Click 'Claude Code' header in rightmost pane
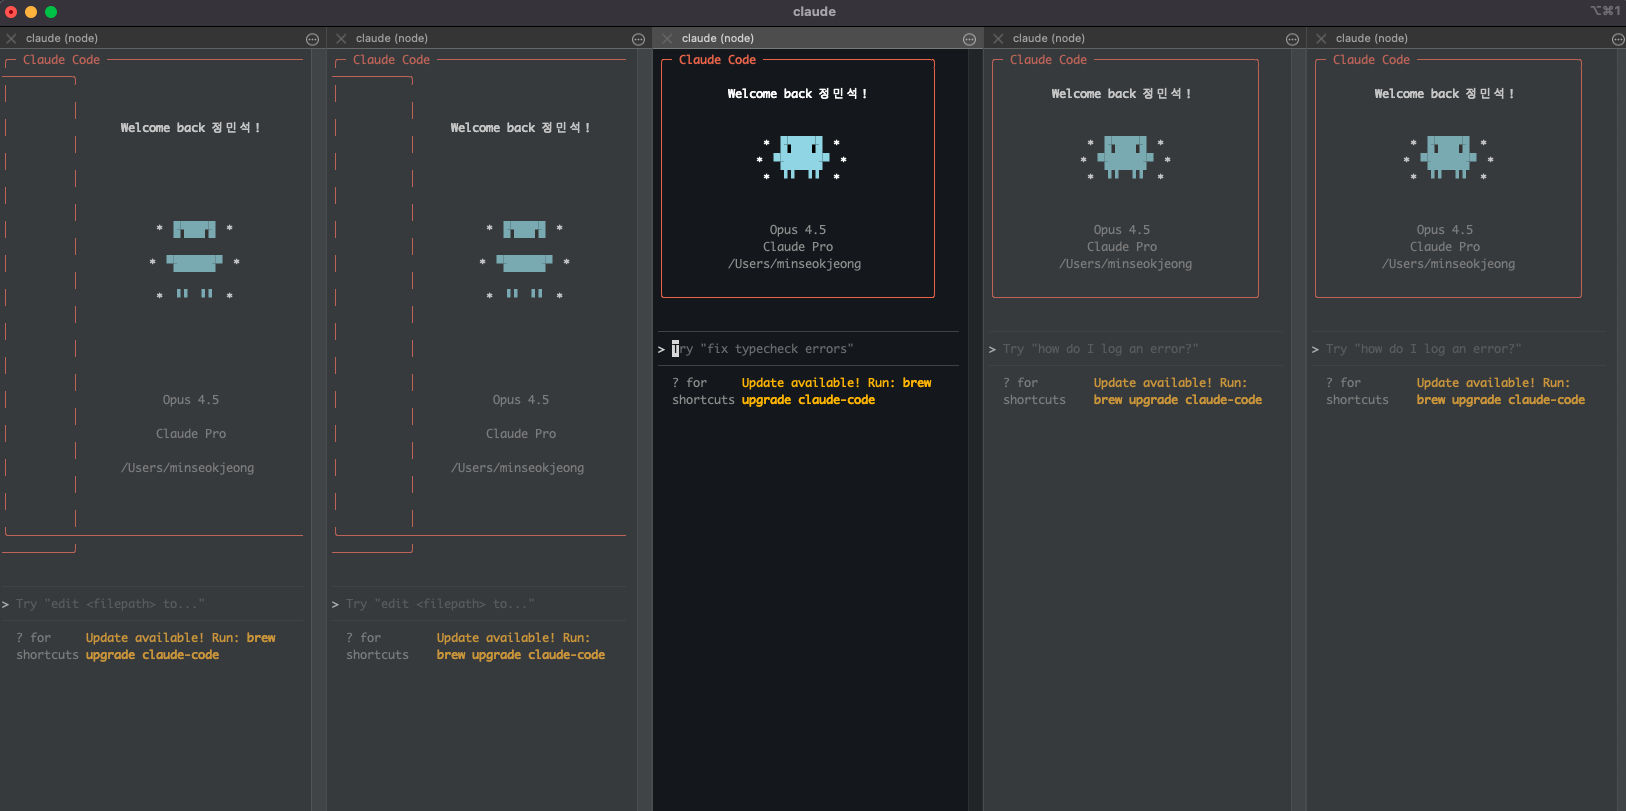The image size is (1626, 811). click(x=1371, y=60)
